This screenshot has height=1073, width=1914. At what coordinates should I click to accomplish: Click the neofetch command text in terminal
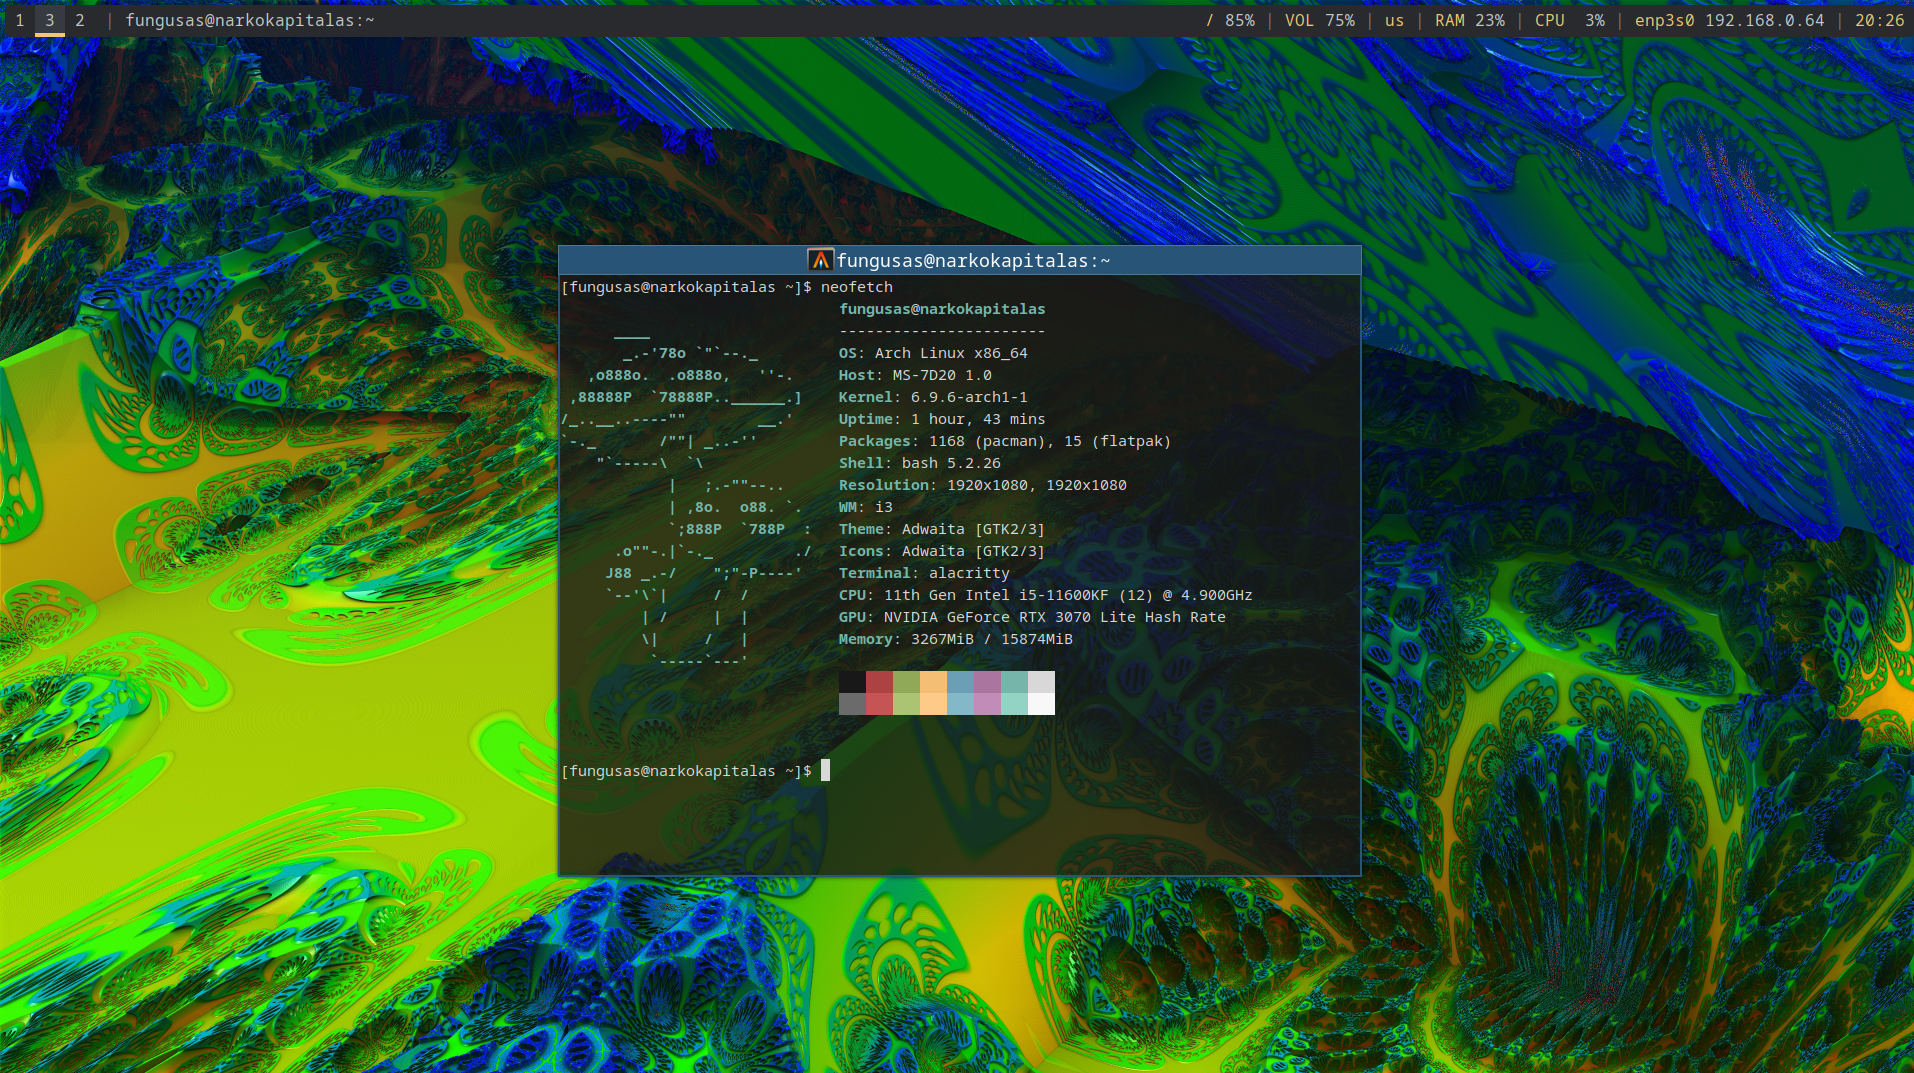856,287
